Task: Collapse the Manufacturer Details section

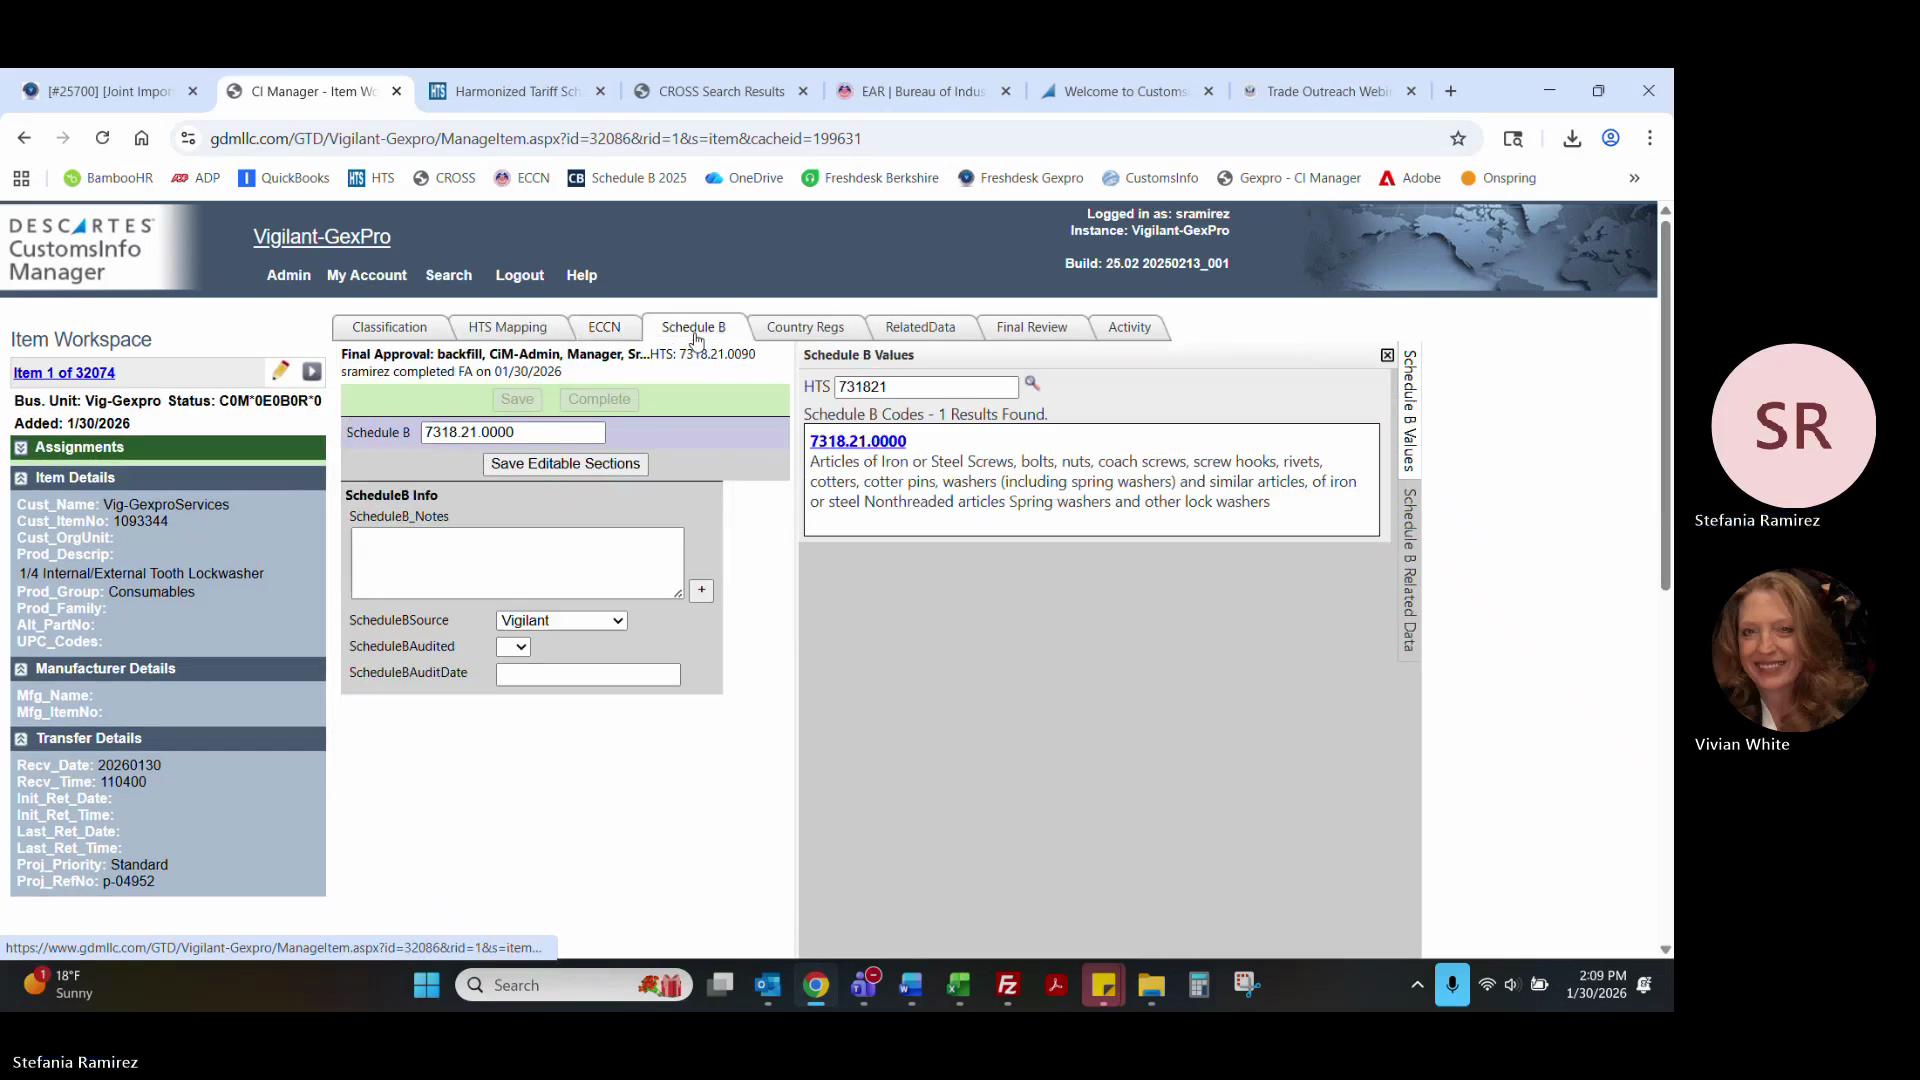Action: tap(21, 669)
